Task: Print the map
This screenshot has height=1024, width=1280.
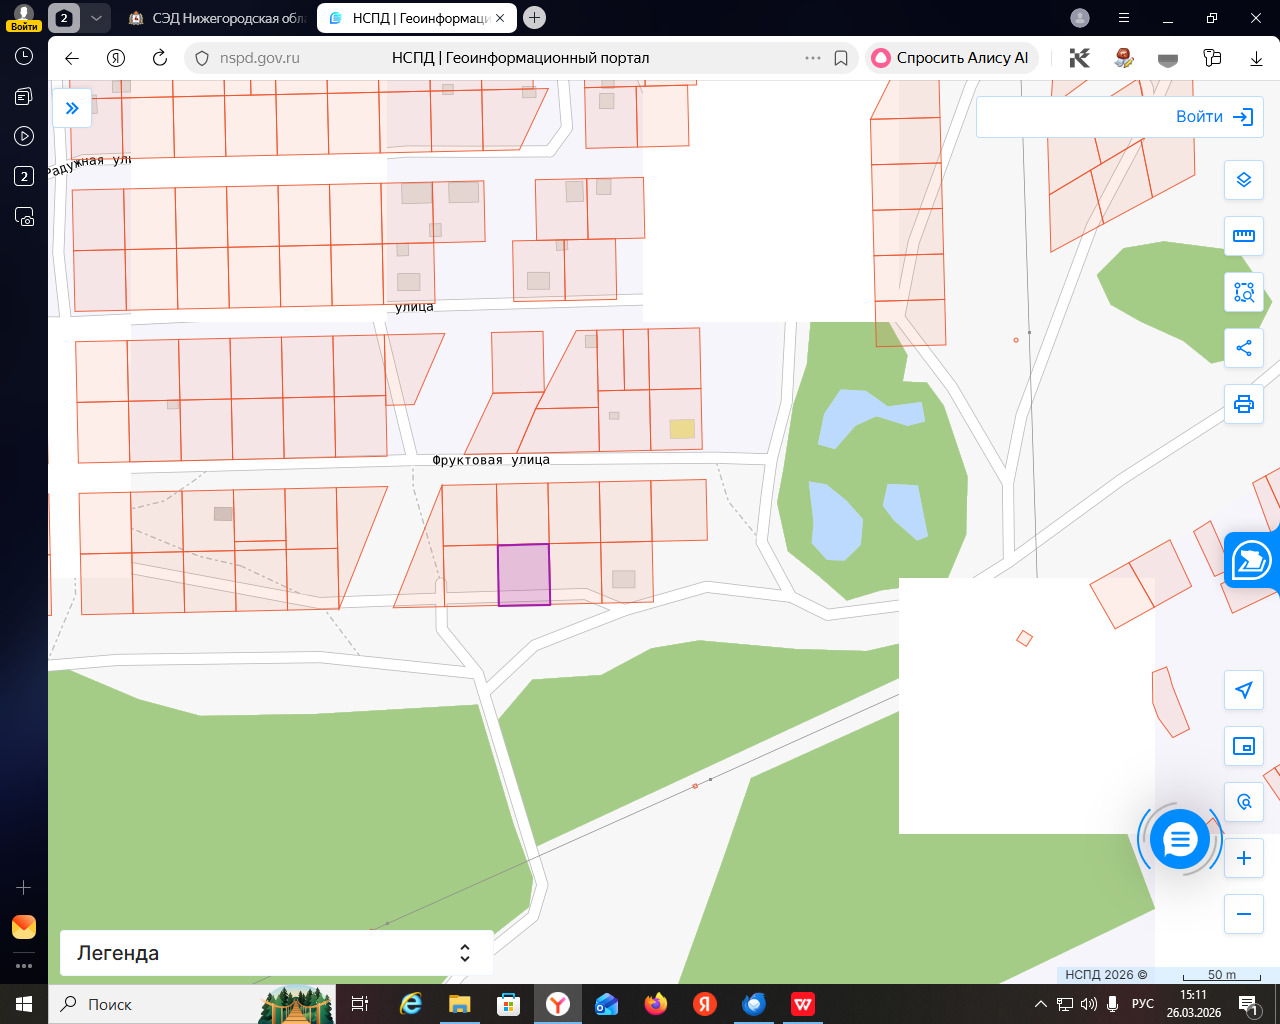Action: pos(1244,404)
